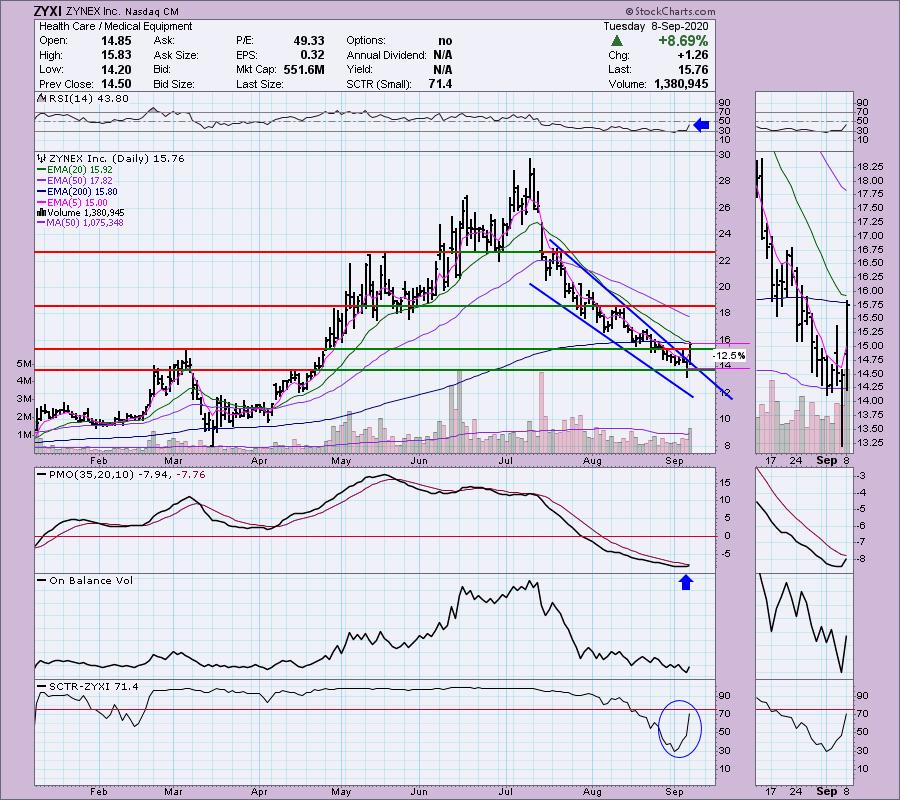Click the '3M' volume axis label

[x=24, y=398]
